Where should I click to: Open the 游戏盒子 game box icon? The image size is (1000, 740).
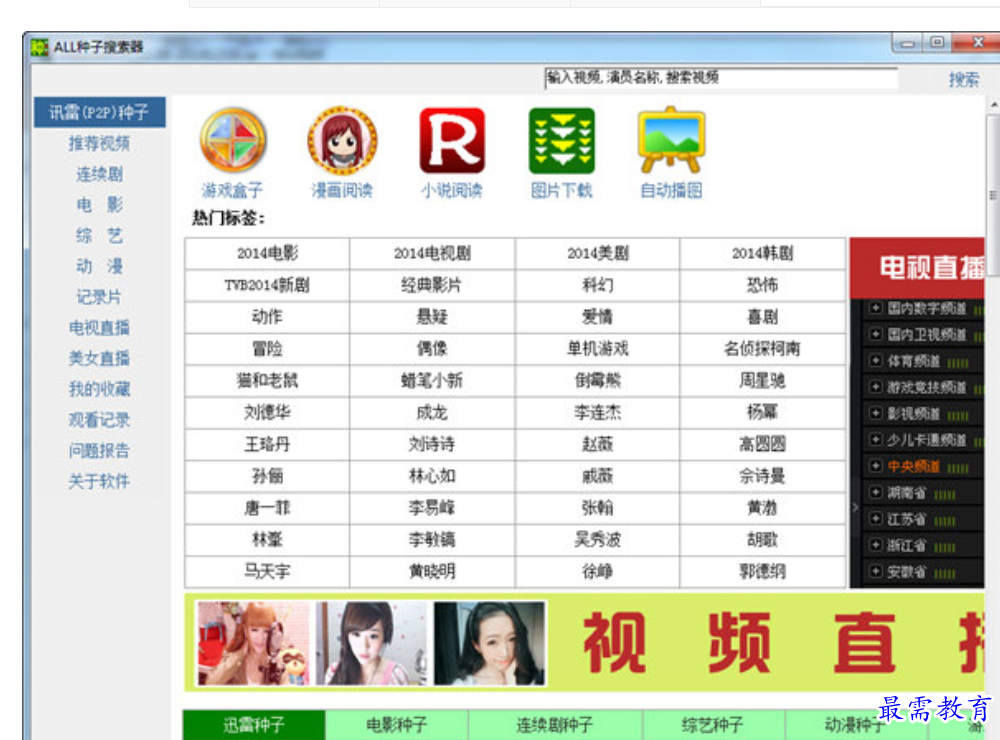232,140
